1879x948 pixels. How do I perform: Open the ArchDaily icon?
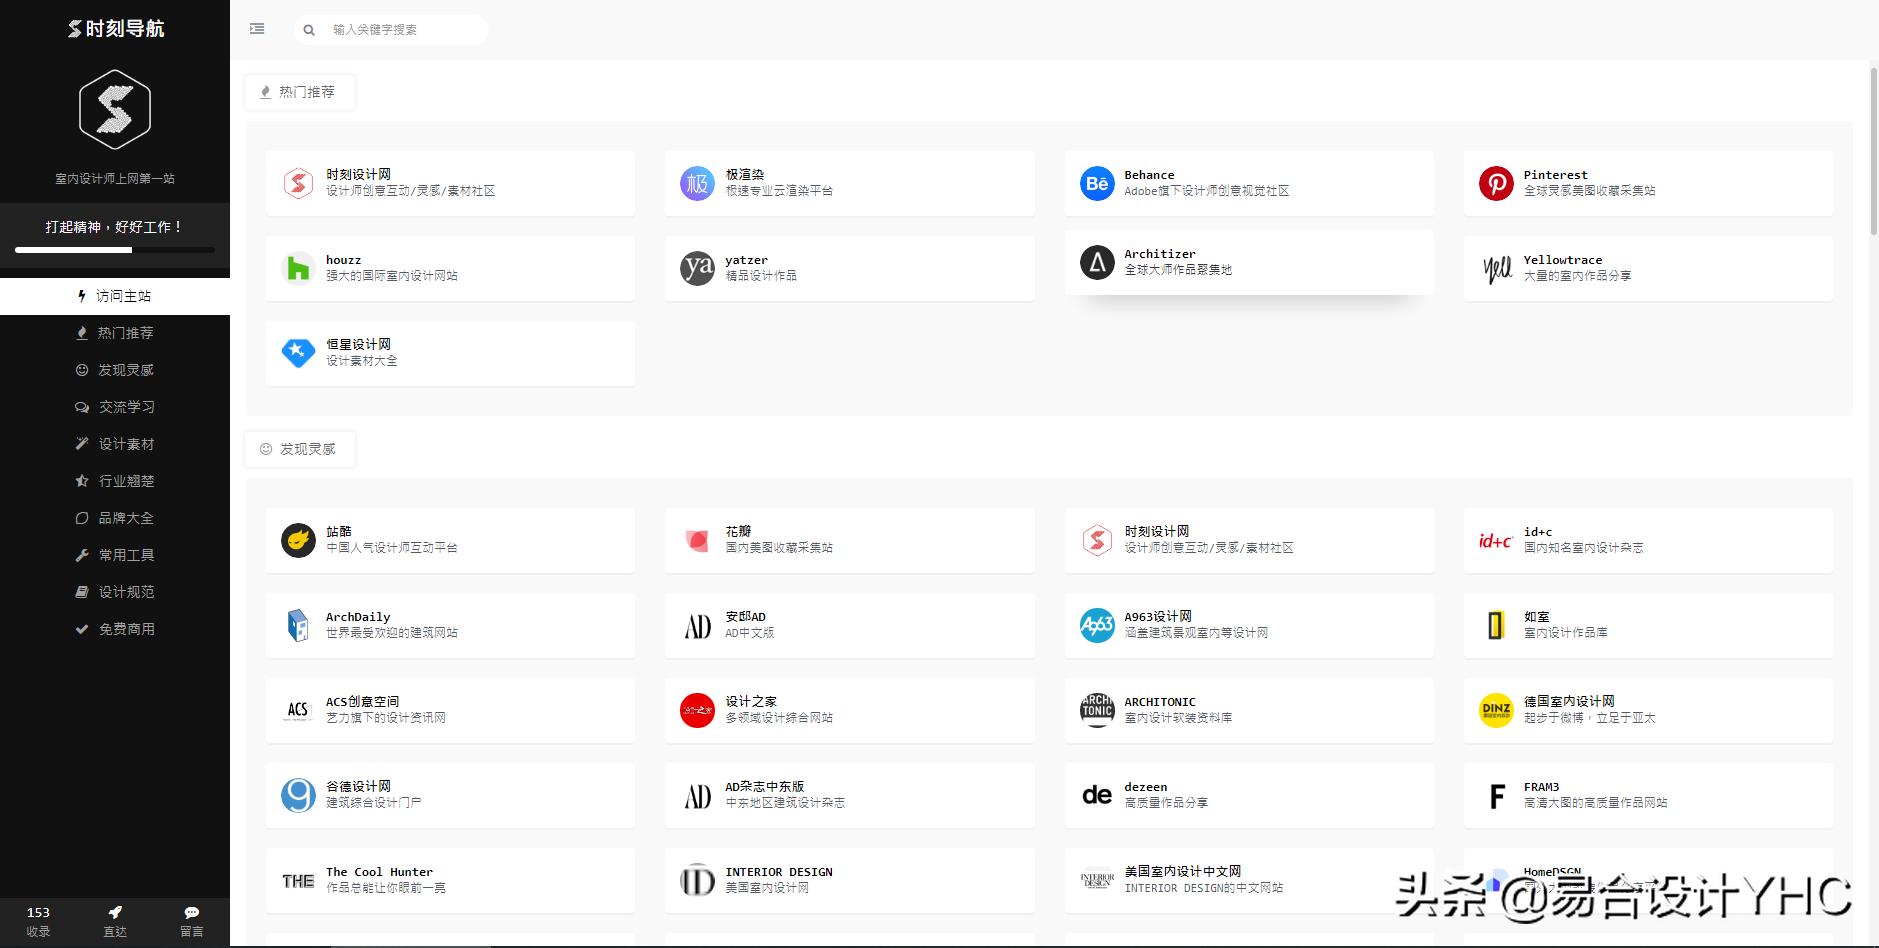tap(298, 625)
